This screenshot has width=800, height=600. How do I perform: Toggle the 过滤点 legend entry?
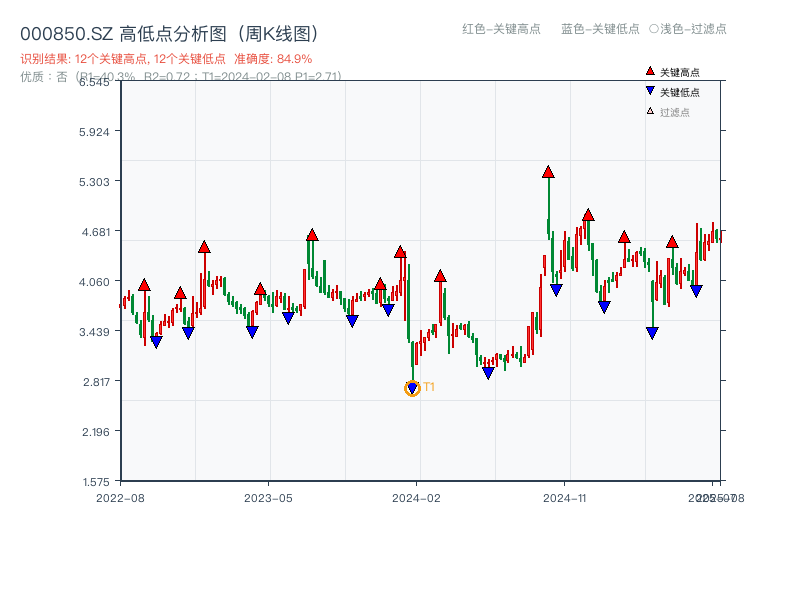[x=674, y=112]
